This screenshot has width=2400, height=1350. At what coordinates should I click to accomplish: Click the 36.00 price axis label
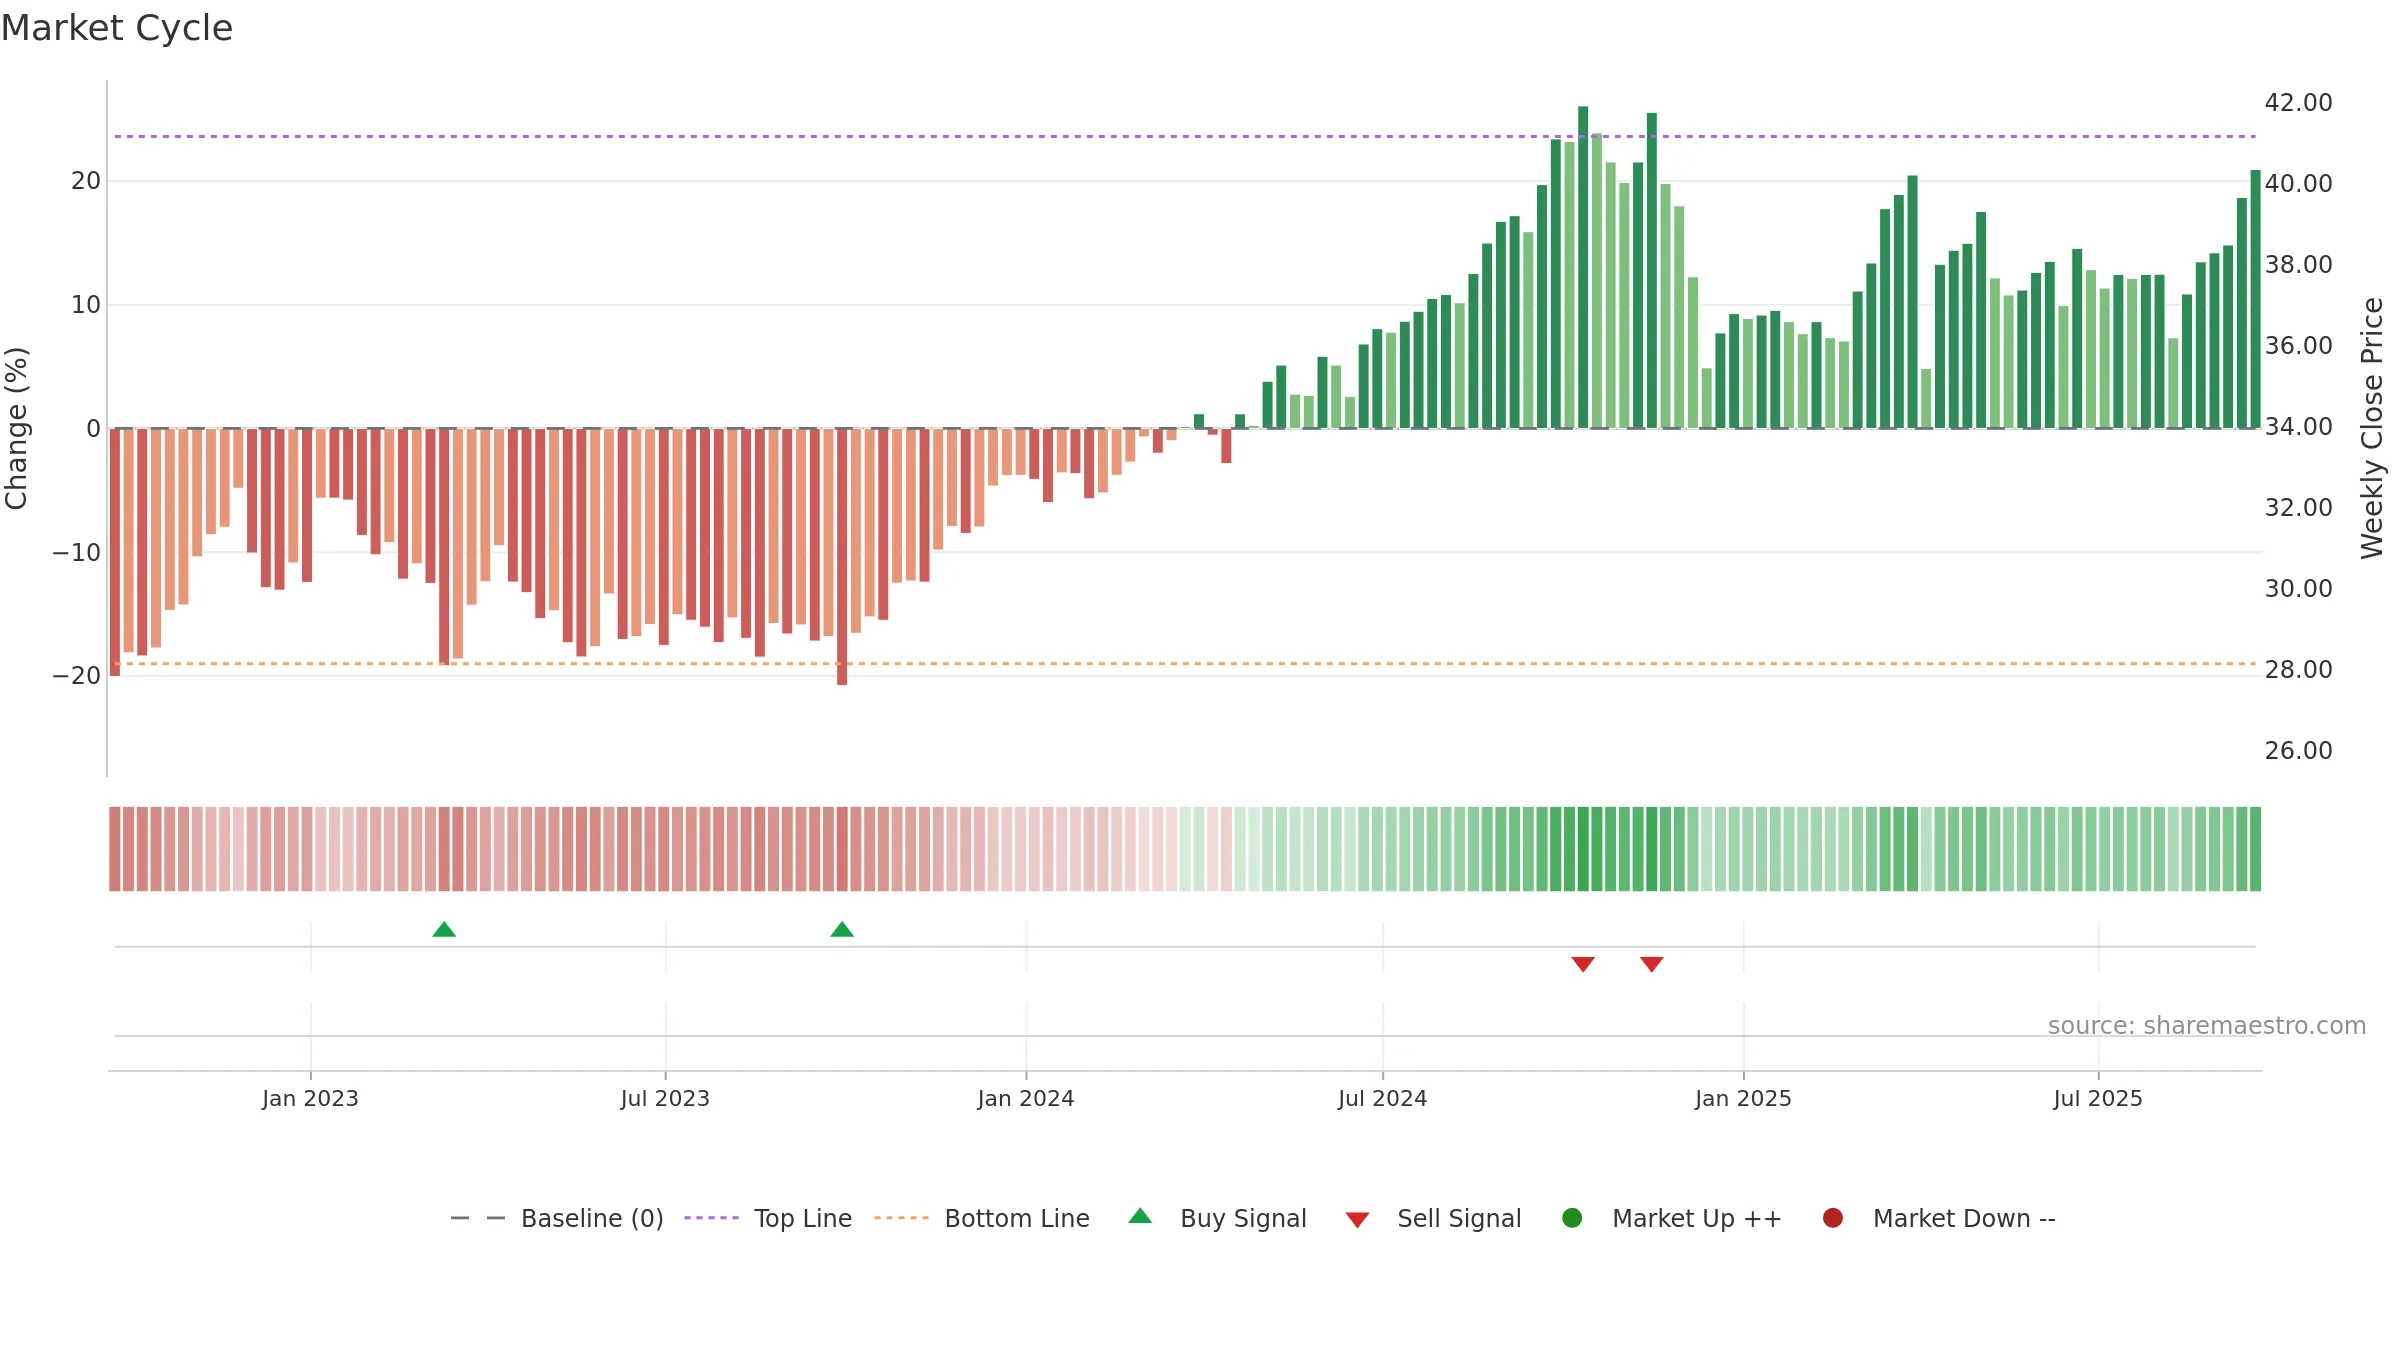point(2298,346)
